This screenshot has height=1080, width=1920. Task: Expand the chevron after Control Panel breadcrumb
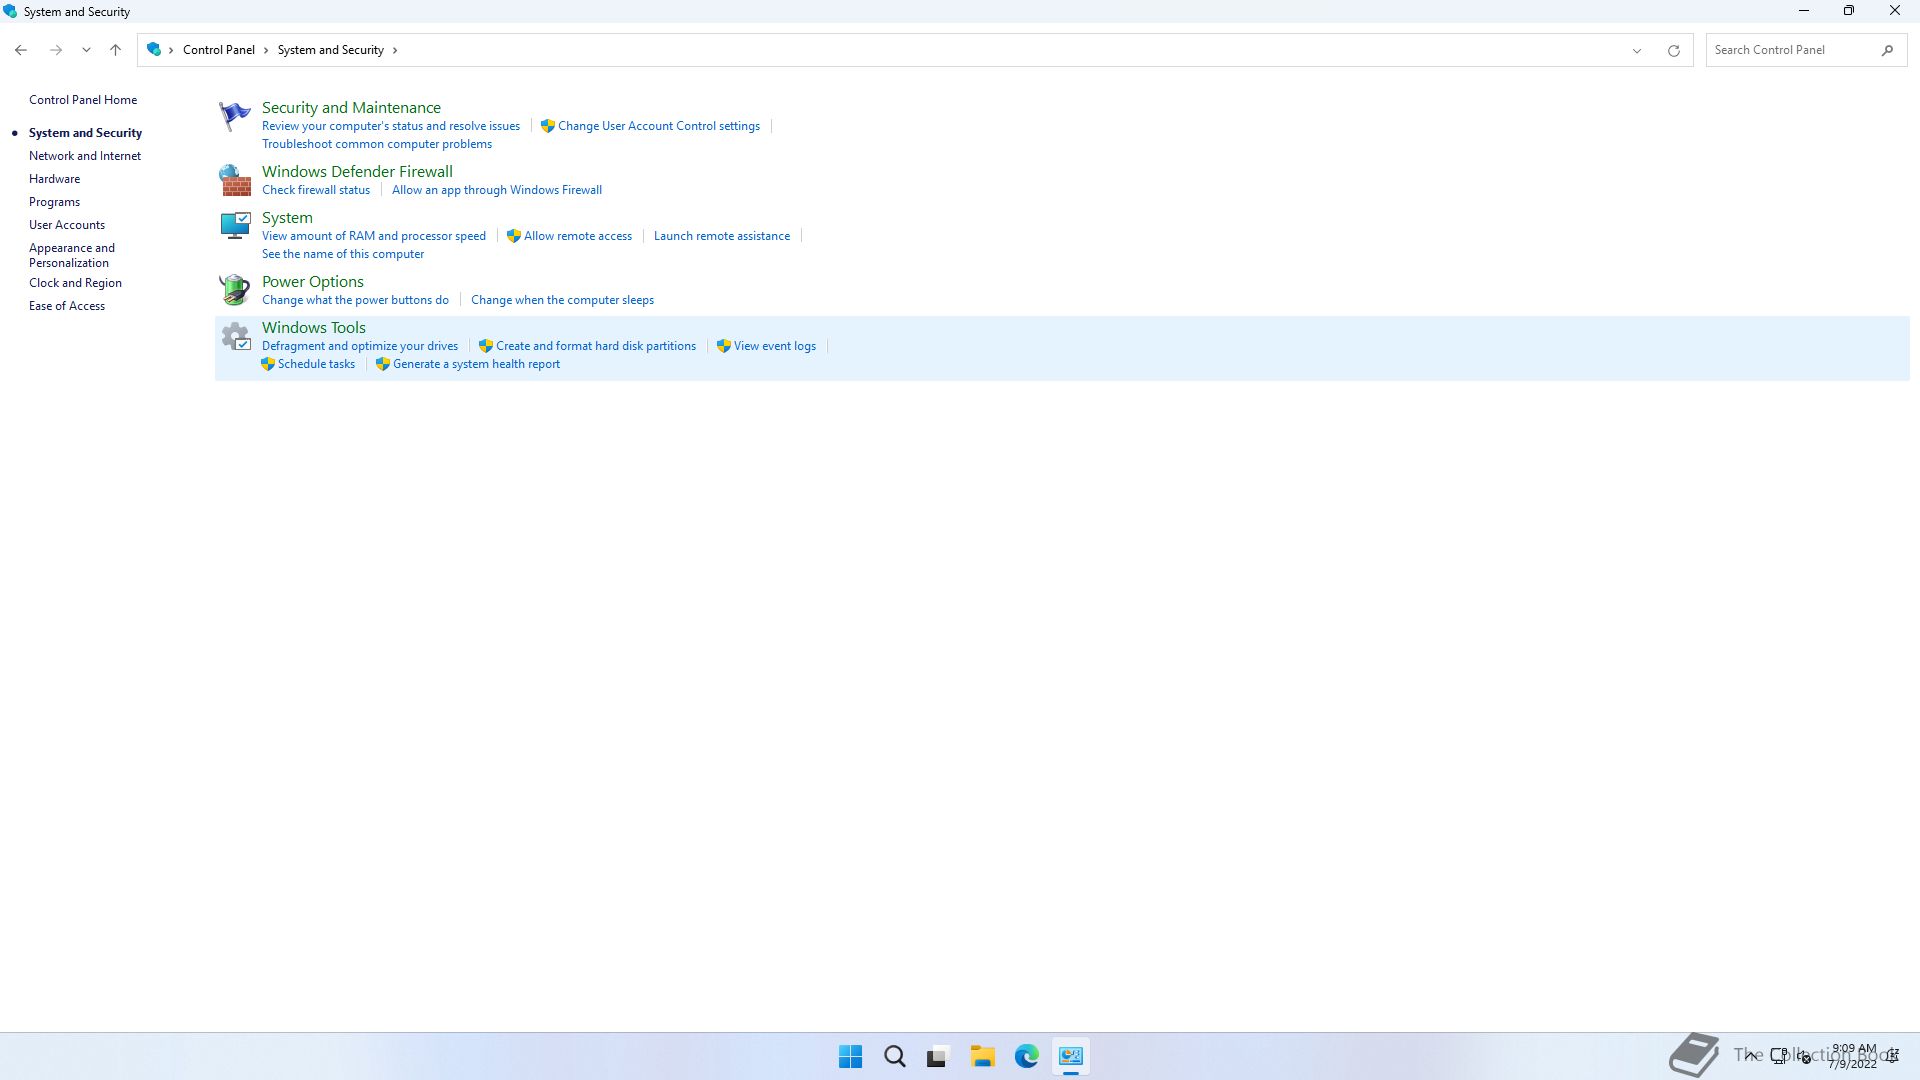pyautogui.click(x=266, y=50)
